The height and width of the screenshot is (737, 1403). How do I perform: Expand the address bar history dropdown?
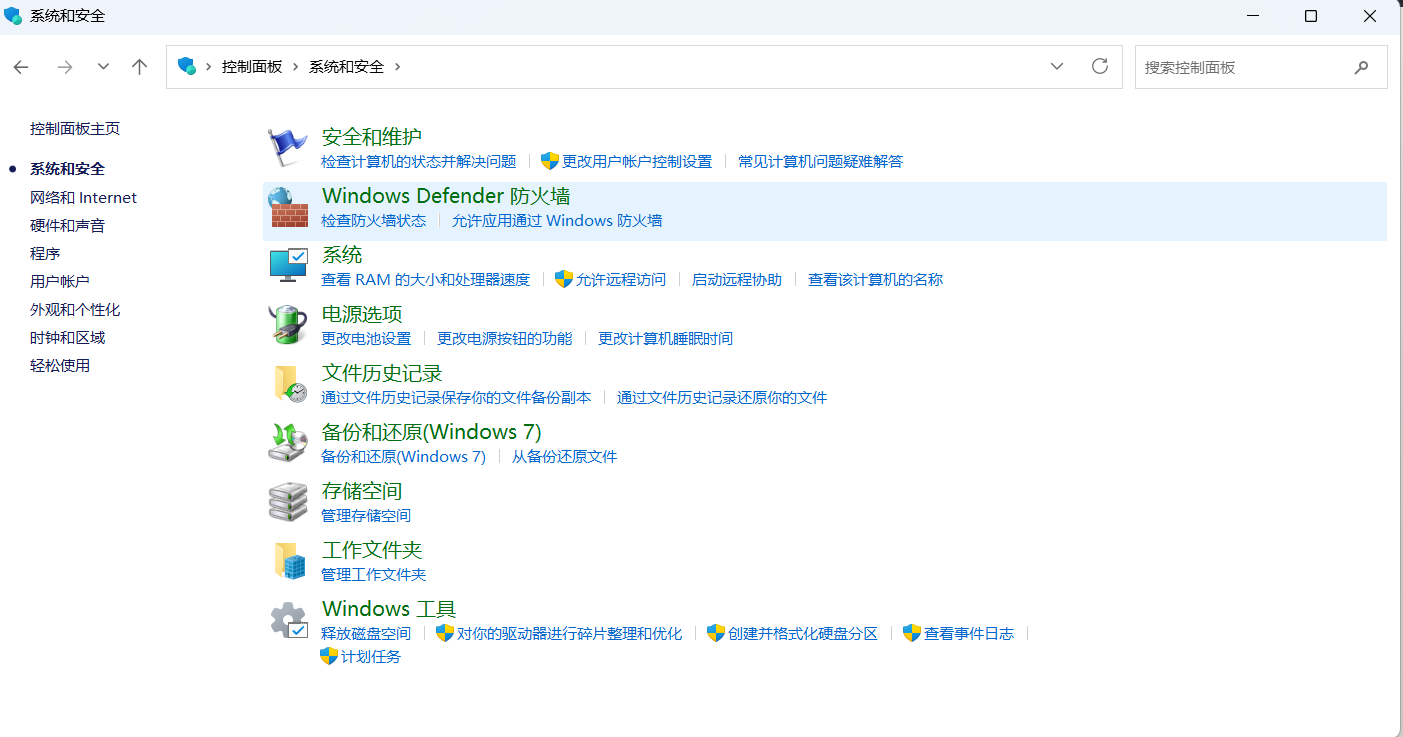click(x=1057, y=66)
